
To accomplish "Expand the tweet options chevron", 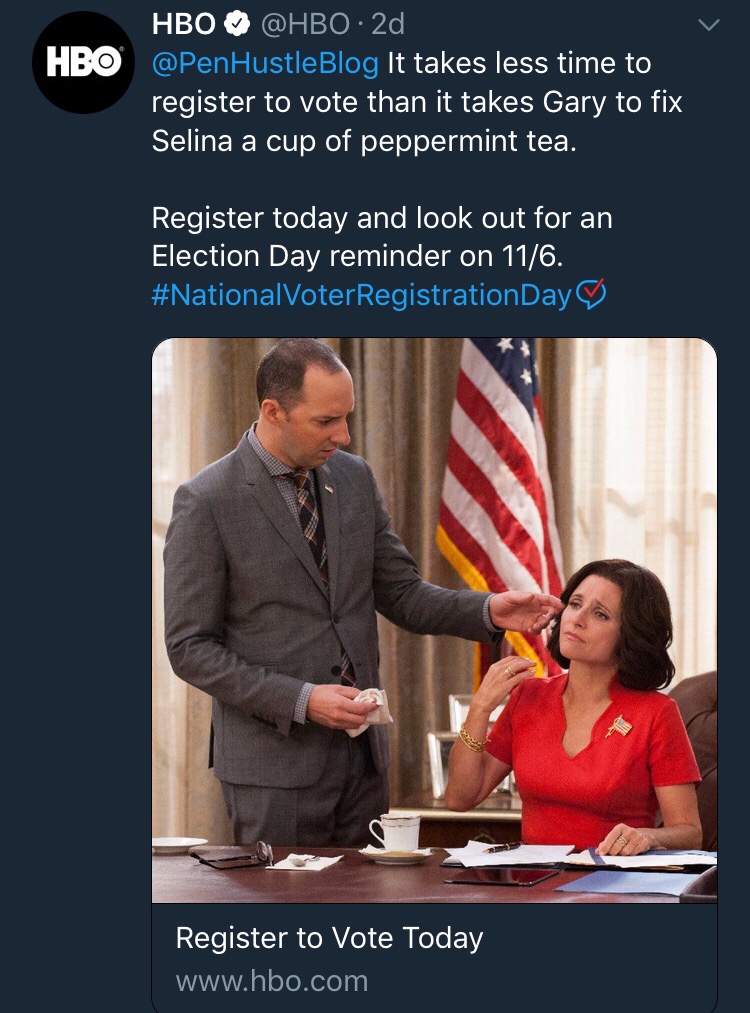I will click(x=708, y=26).
